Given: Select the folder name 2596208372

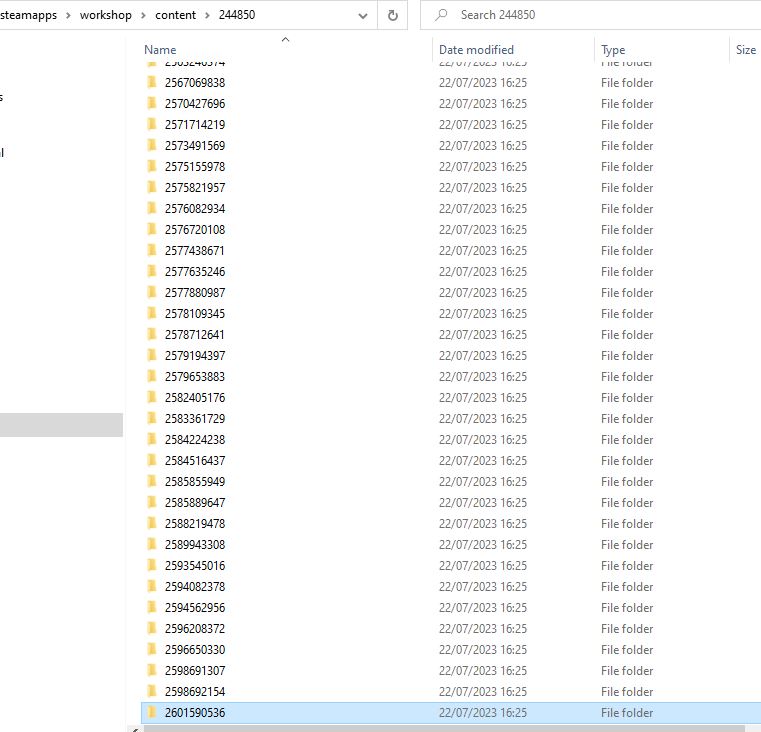Looking at the screenshot, I should 195,629.
